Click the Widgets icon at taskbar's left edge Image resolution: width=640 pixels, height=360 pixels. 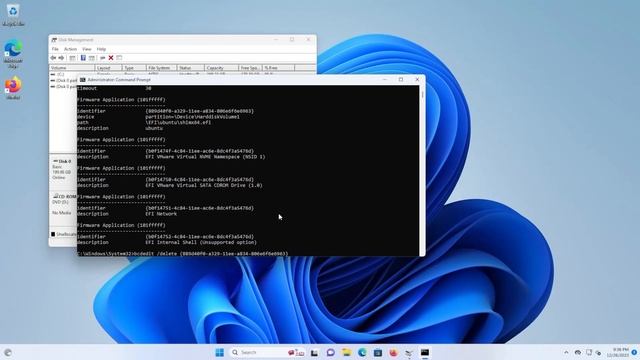pos(8,352)
